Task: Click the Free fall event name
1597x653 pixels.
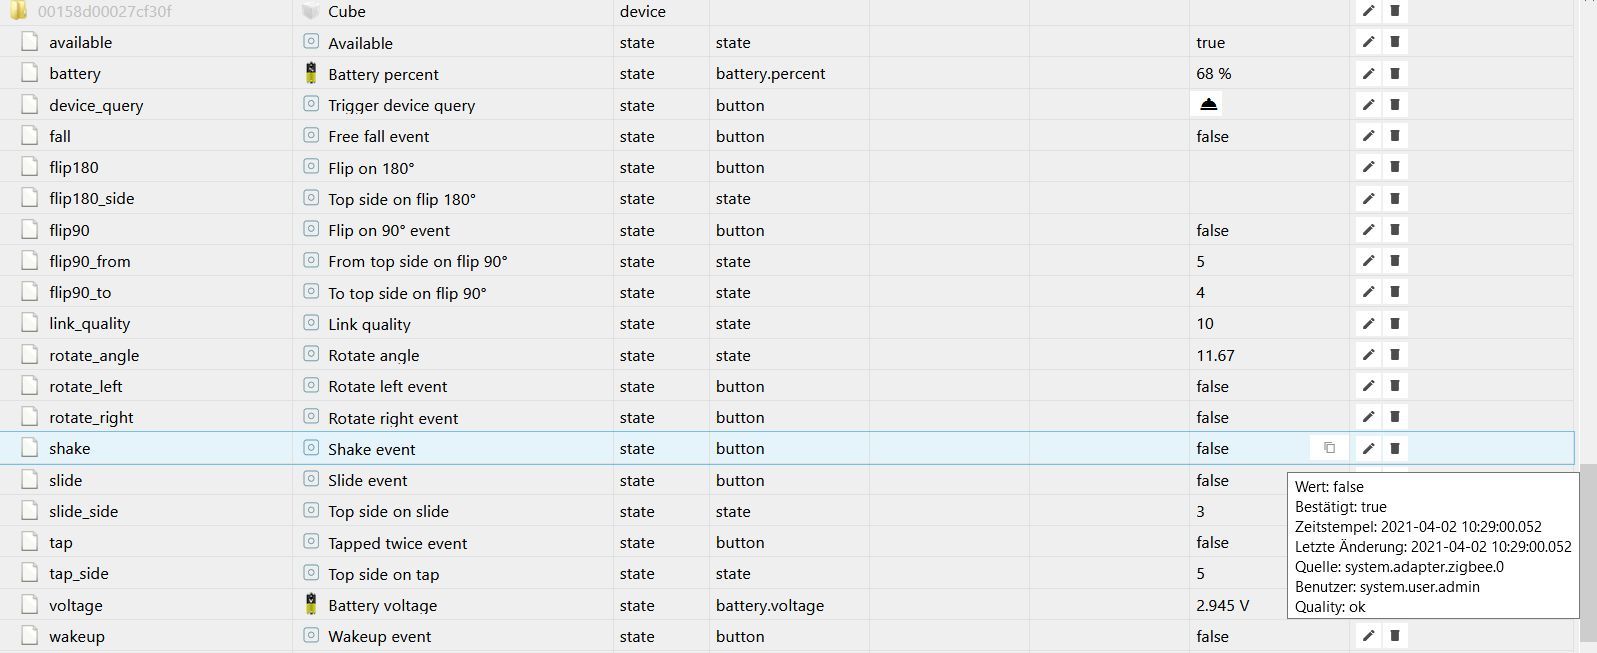Action: coord(378,136)
